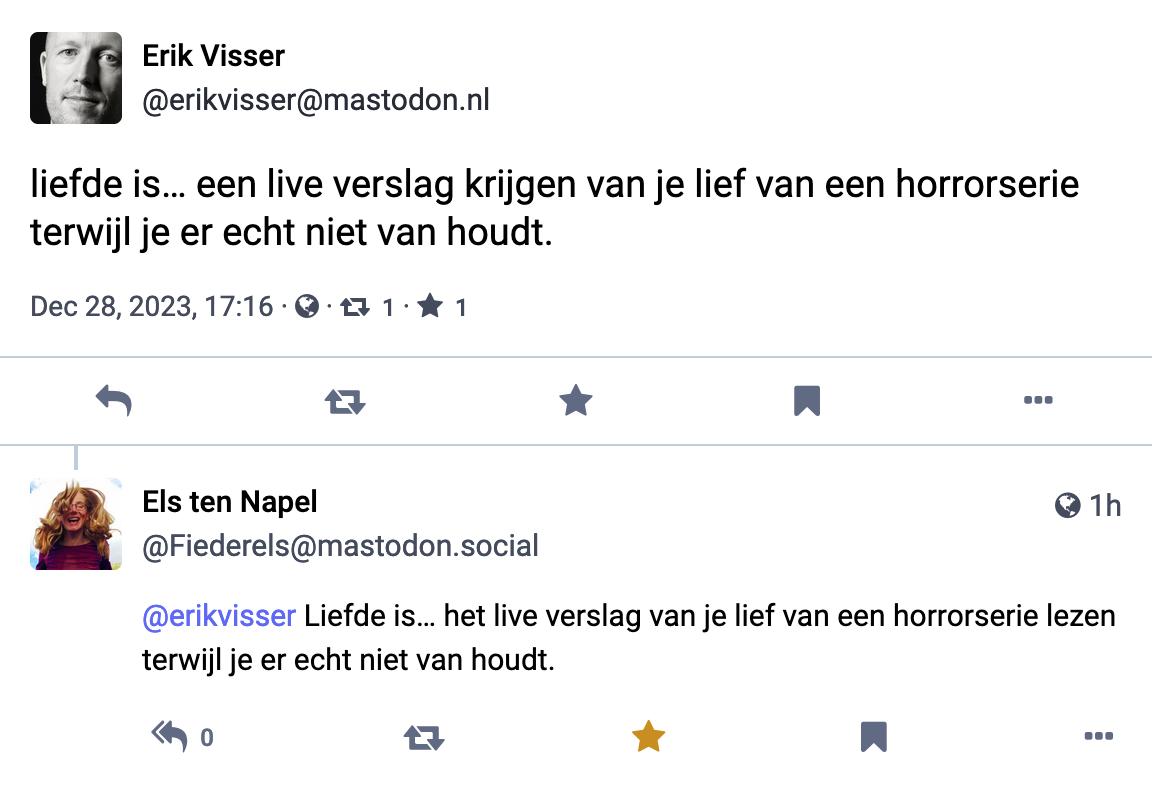Viewport: 1152px width, 790px height.
Task: Reply to Els ten Napel's reply
Action: pyautogui.click(x=170, y=737)
